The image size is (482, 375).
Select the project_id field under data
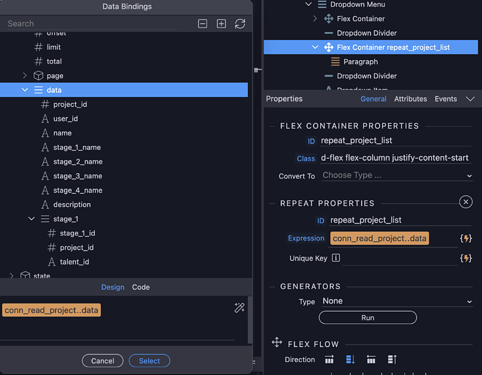pyautogui.click(x=70, y=104)
